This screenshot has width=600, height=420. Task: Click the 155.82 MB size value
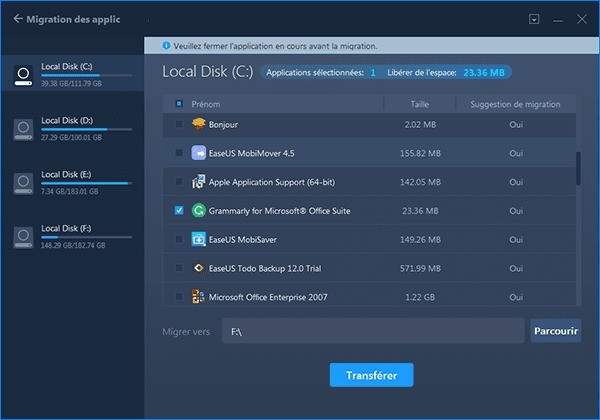(x=420, y=153)
